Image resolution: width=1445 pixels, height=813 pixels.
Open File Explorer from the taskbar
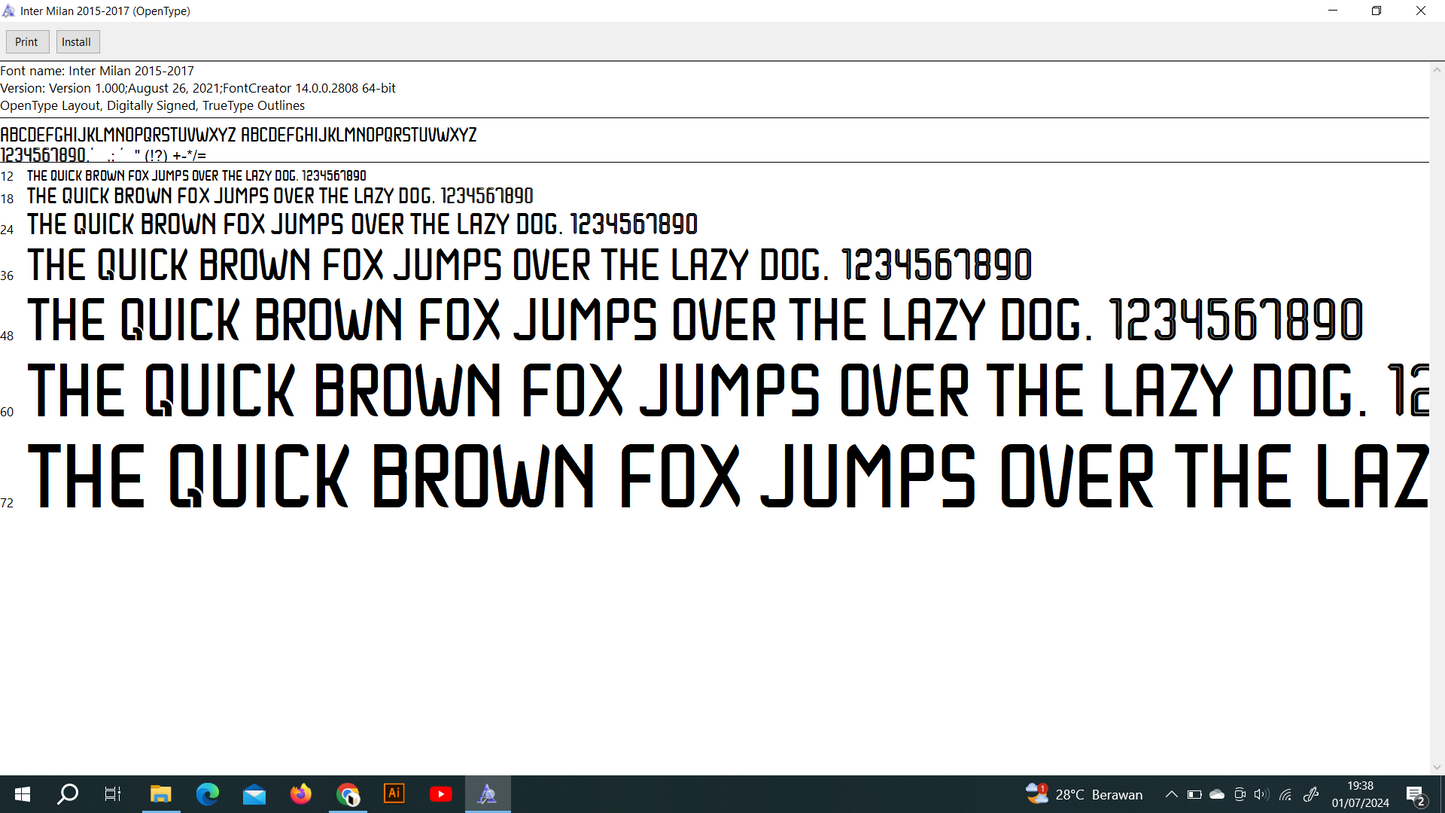(161, 794)
